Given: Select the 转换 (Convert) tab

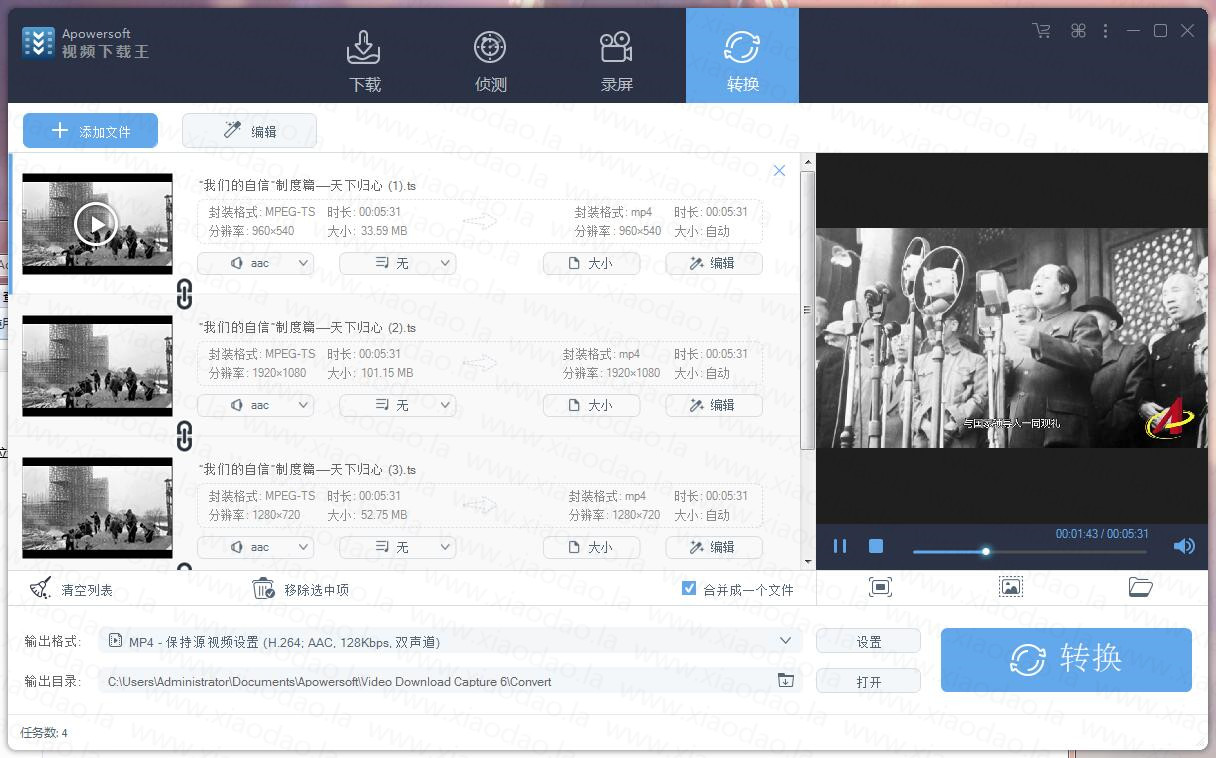Looking at the screenshot, I should tap(742, 56).
